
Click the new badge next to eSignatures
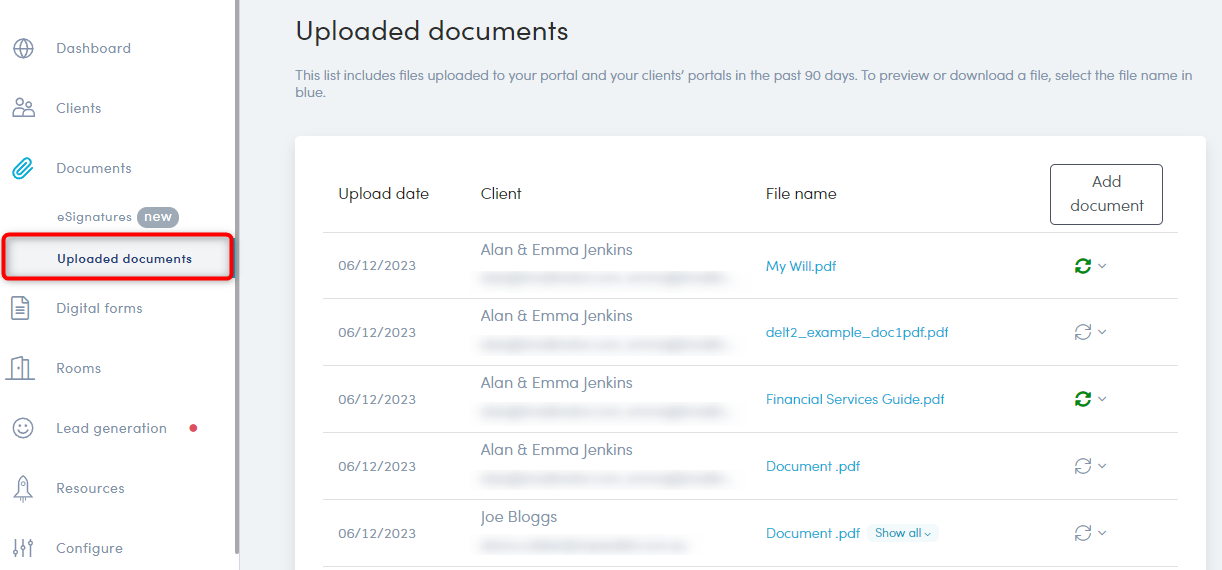[157, 217]
